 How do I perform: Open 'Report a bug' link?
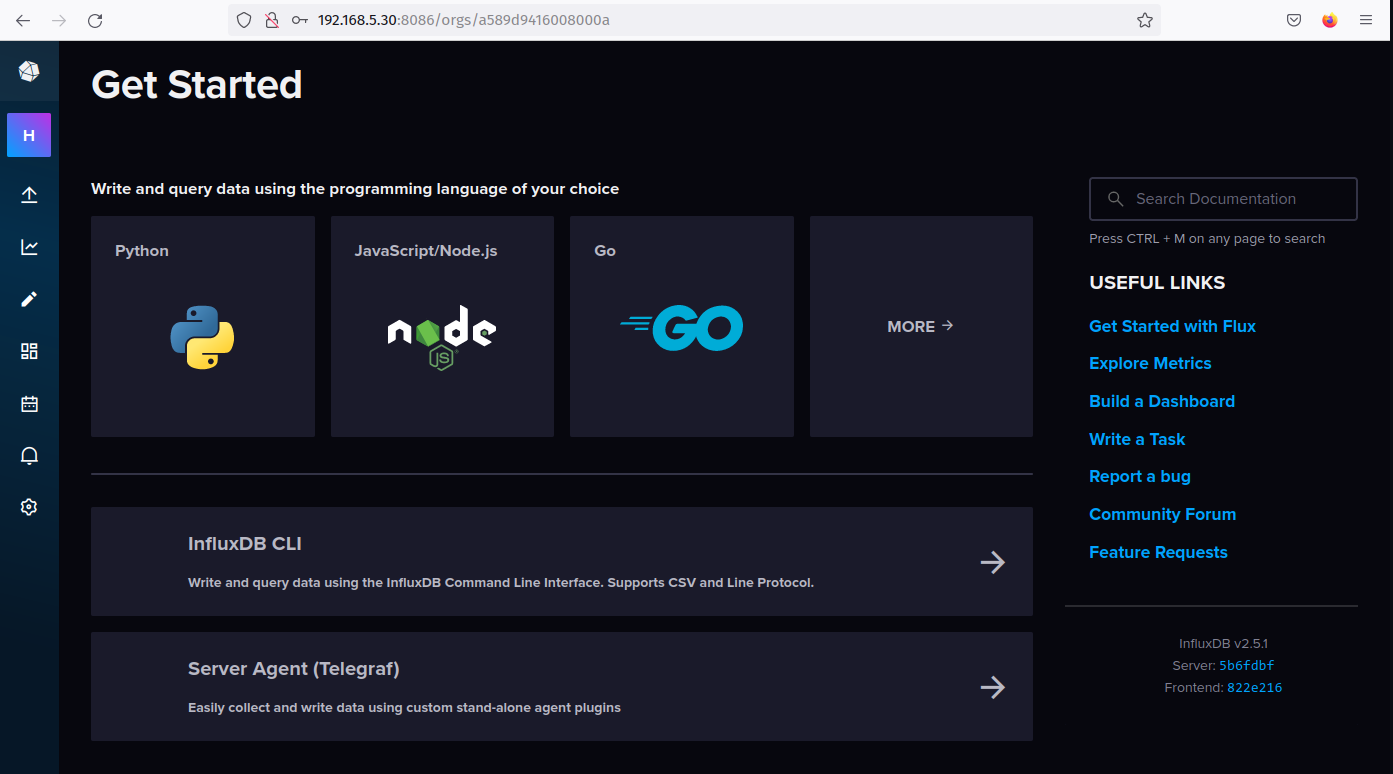tap(1140, 476)
